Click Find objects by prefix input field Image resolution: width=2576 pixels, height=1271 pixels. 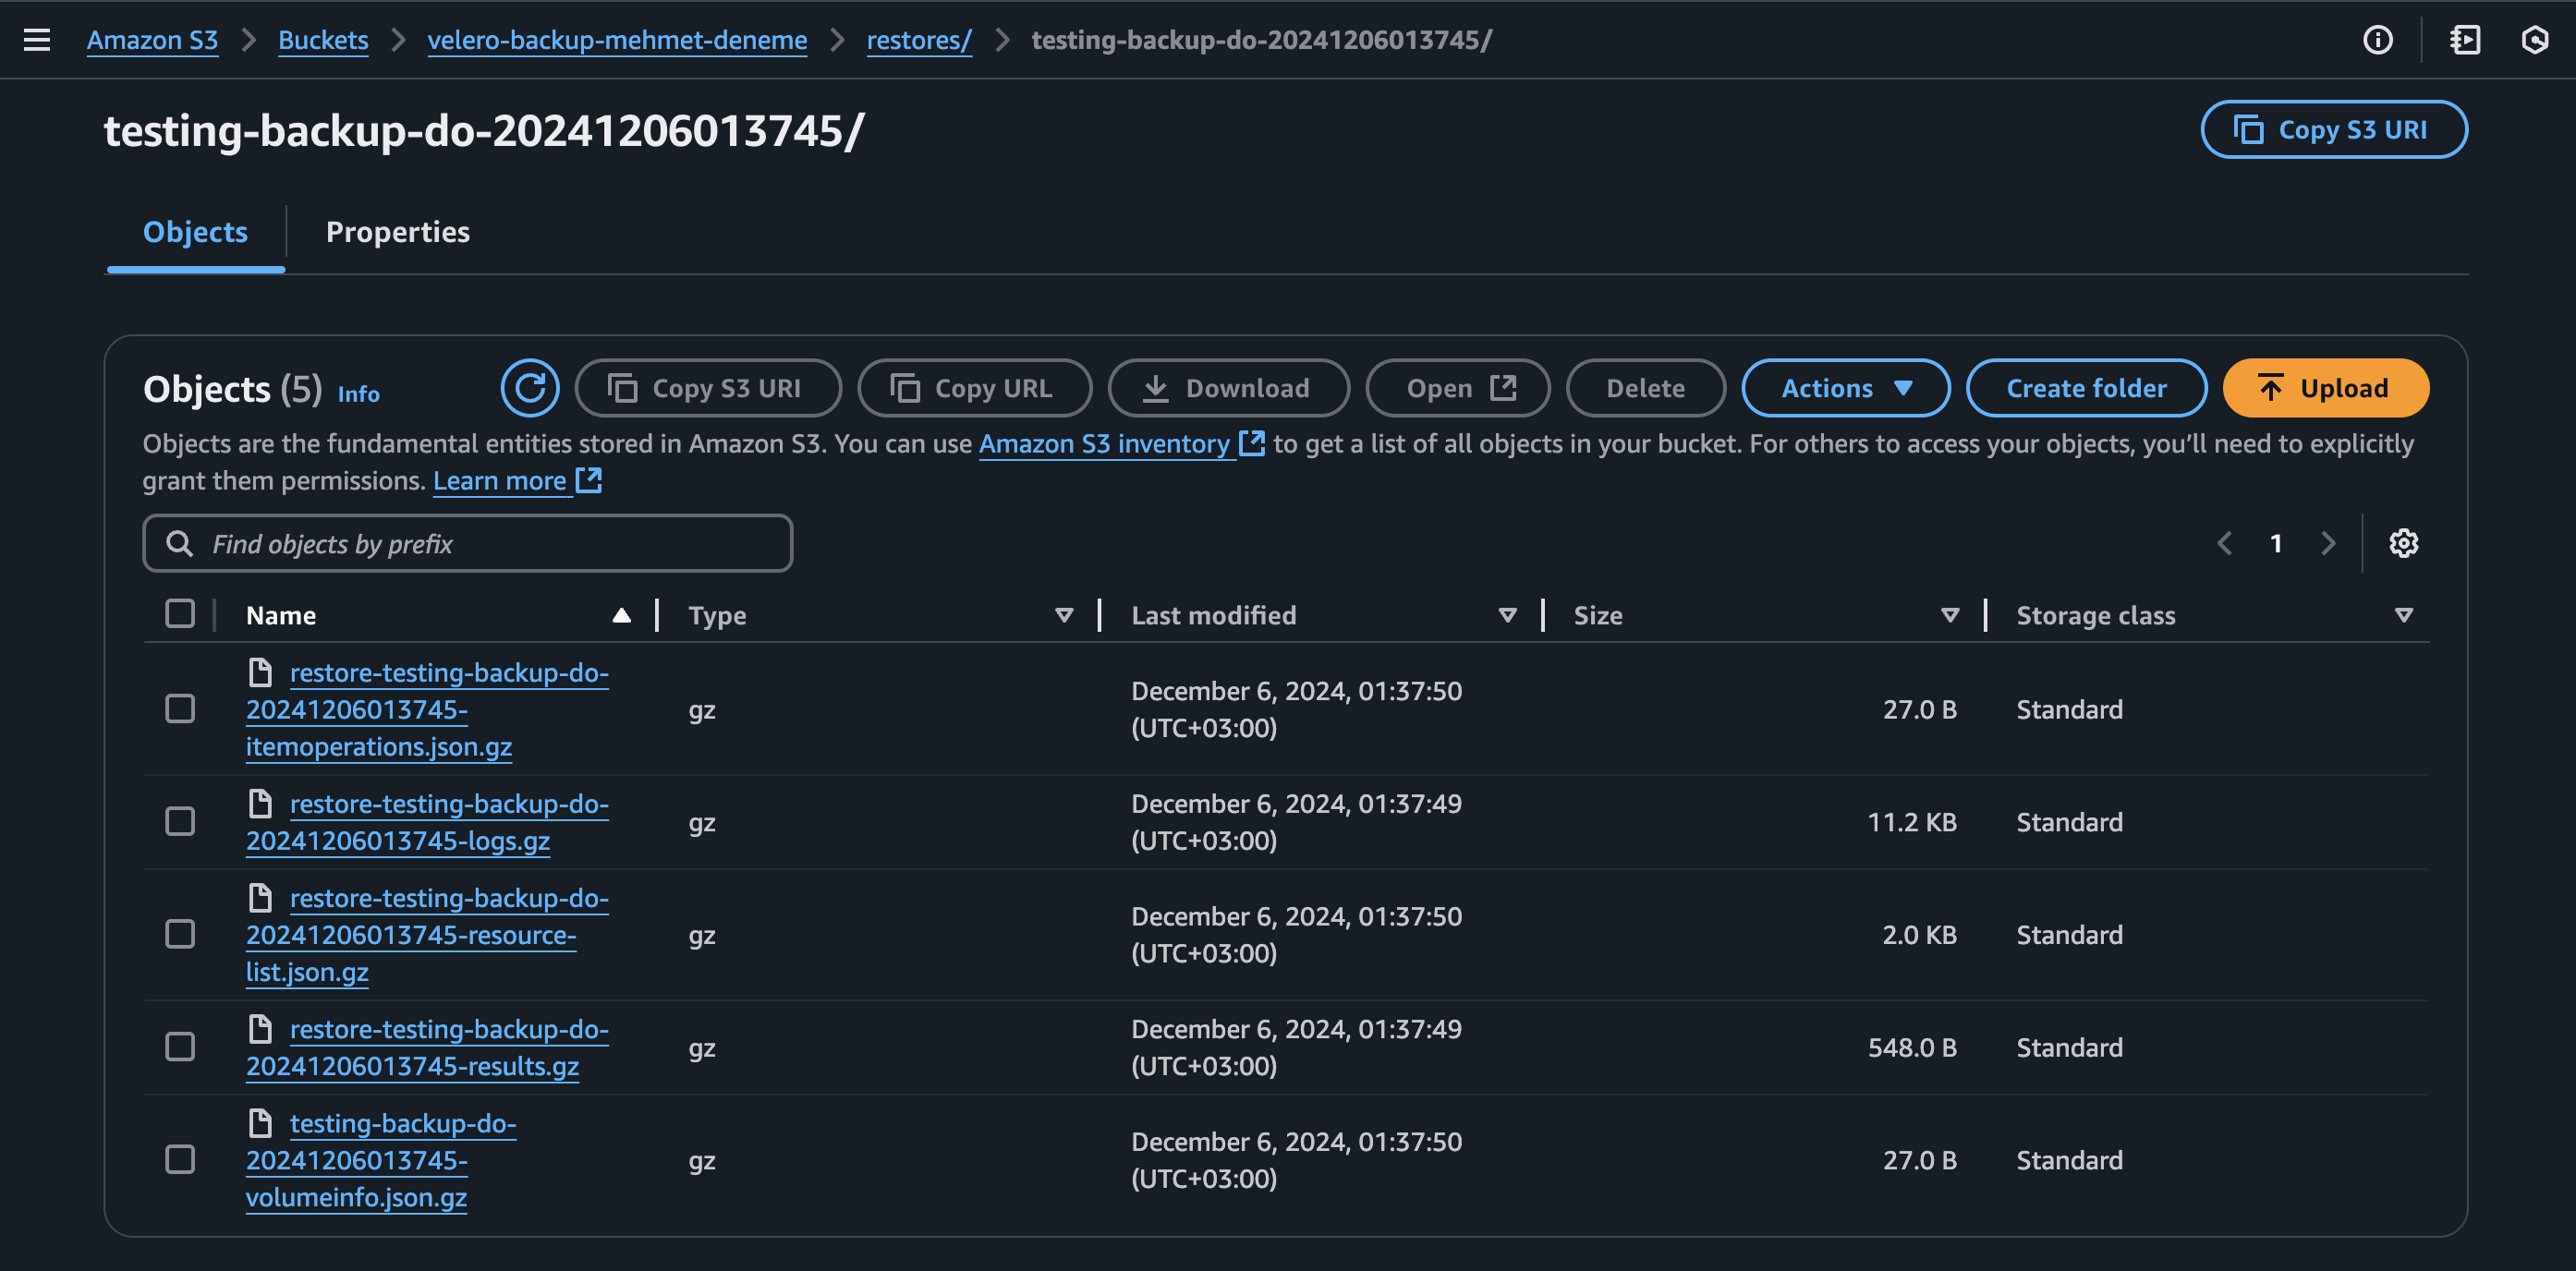point(468,542)
